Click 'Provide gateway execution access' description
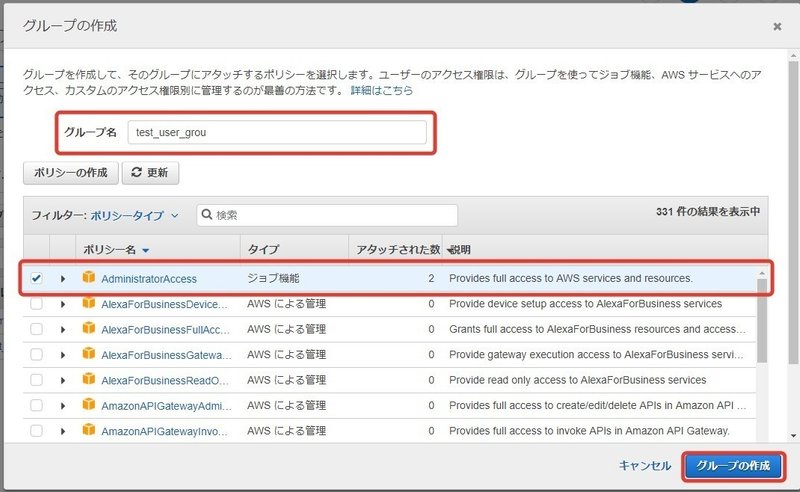The width and height of the screenshot is (800, 492). point(596,354)
